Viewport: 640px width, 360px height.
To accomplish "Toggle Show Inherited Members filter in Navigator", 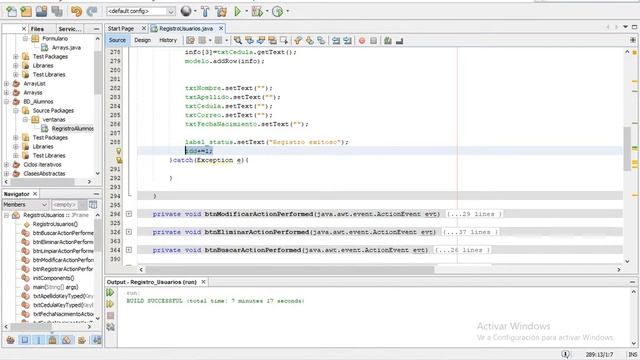I will pyautogui.click(x=11, y=340).
